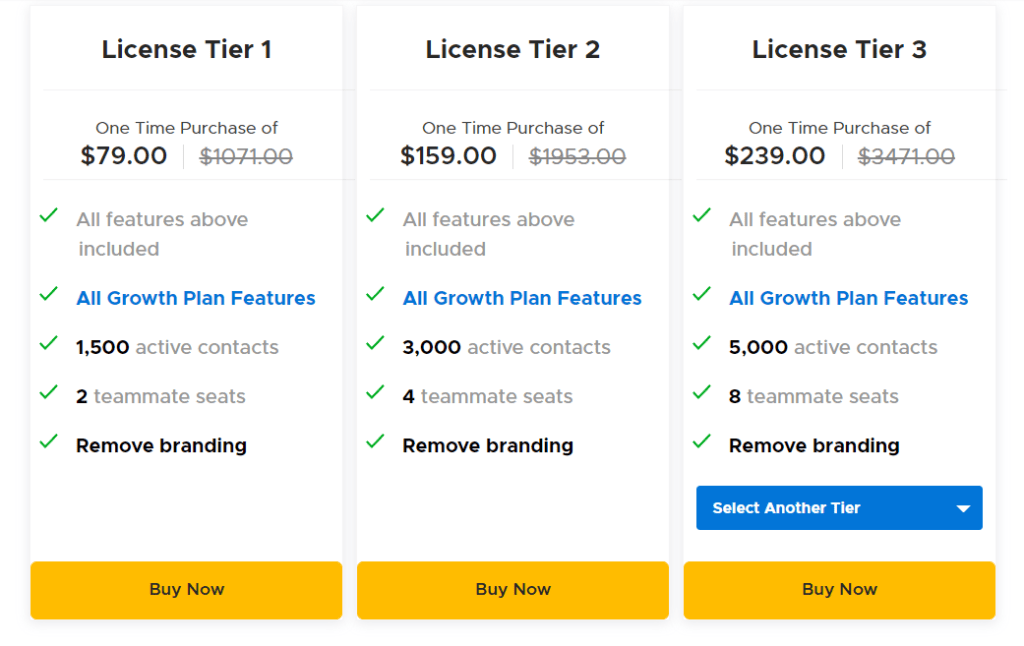Screen dimensions: 1024x646
Task: Click the checkmark beside 8 teammate seats
Action: [x=702, y=392]
